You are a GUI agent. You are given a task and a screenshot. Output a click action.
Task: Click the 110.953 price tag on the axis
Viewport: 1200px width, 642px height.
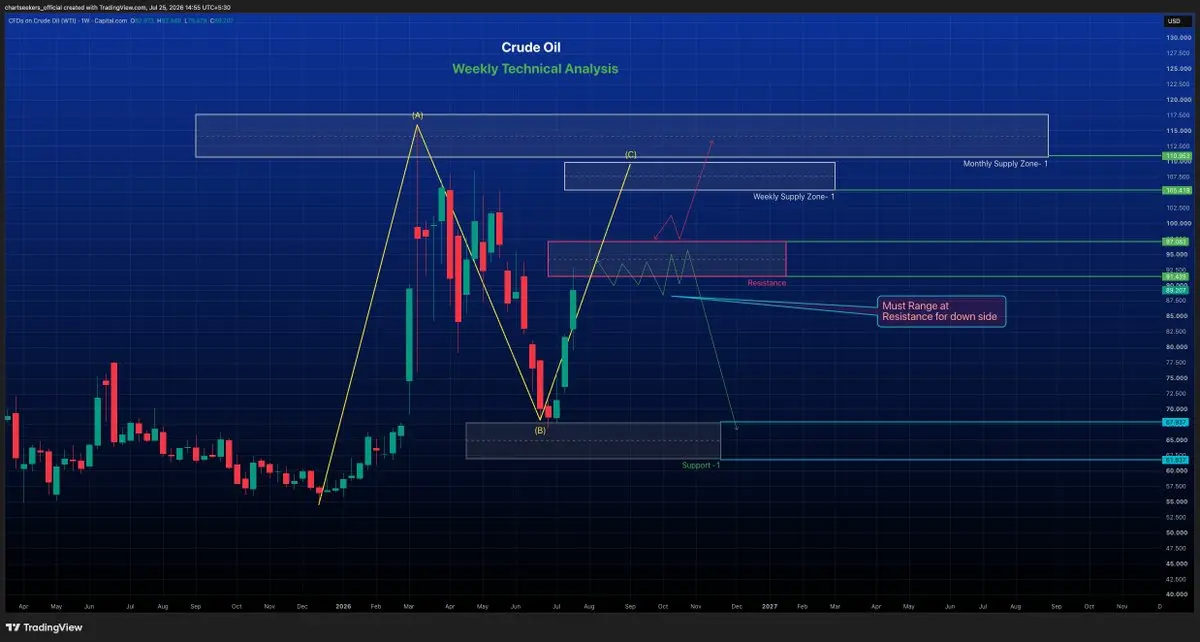tap(1175, 156)
